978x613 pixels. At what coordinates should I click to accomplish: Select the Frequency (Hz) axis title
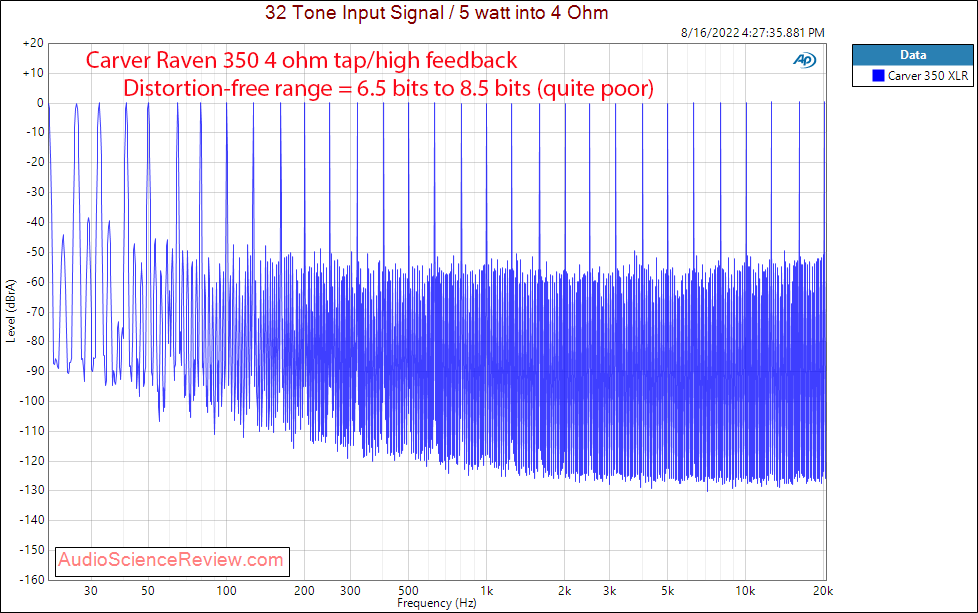pos(437,603)
